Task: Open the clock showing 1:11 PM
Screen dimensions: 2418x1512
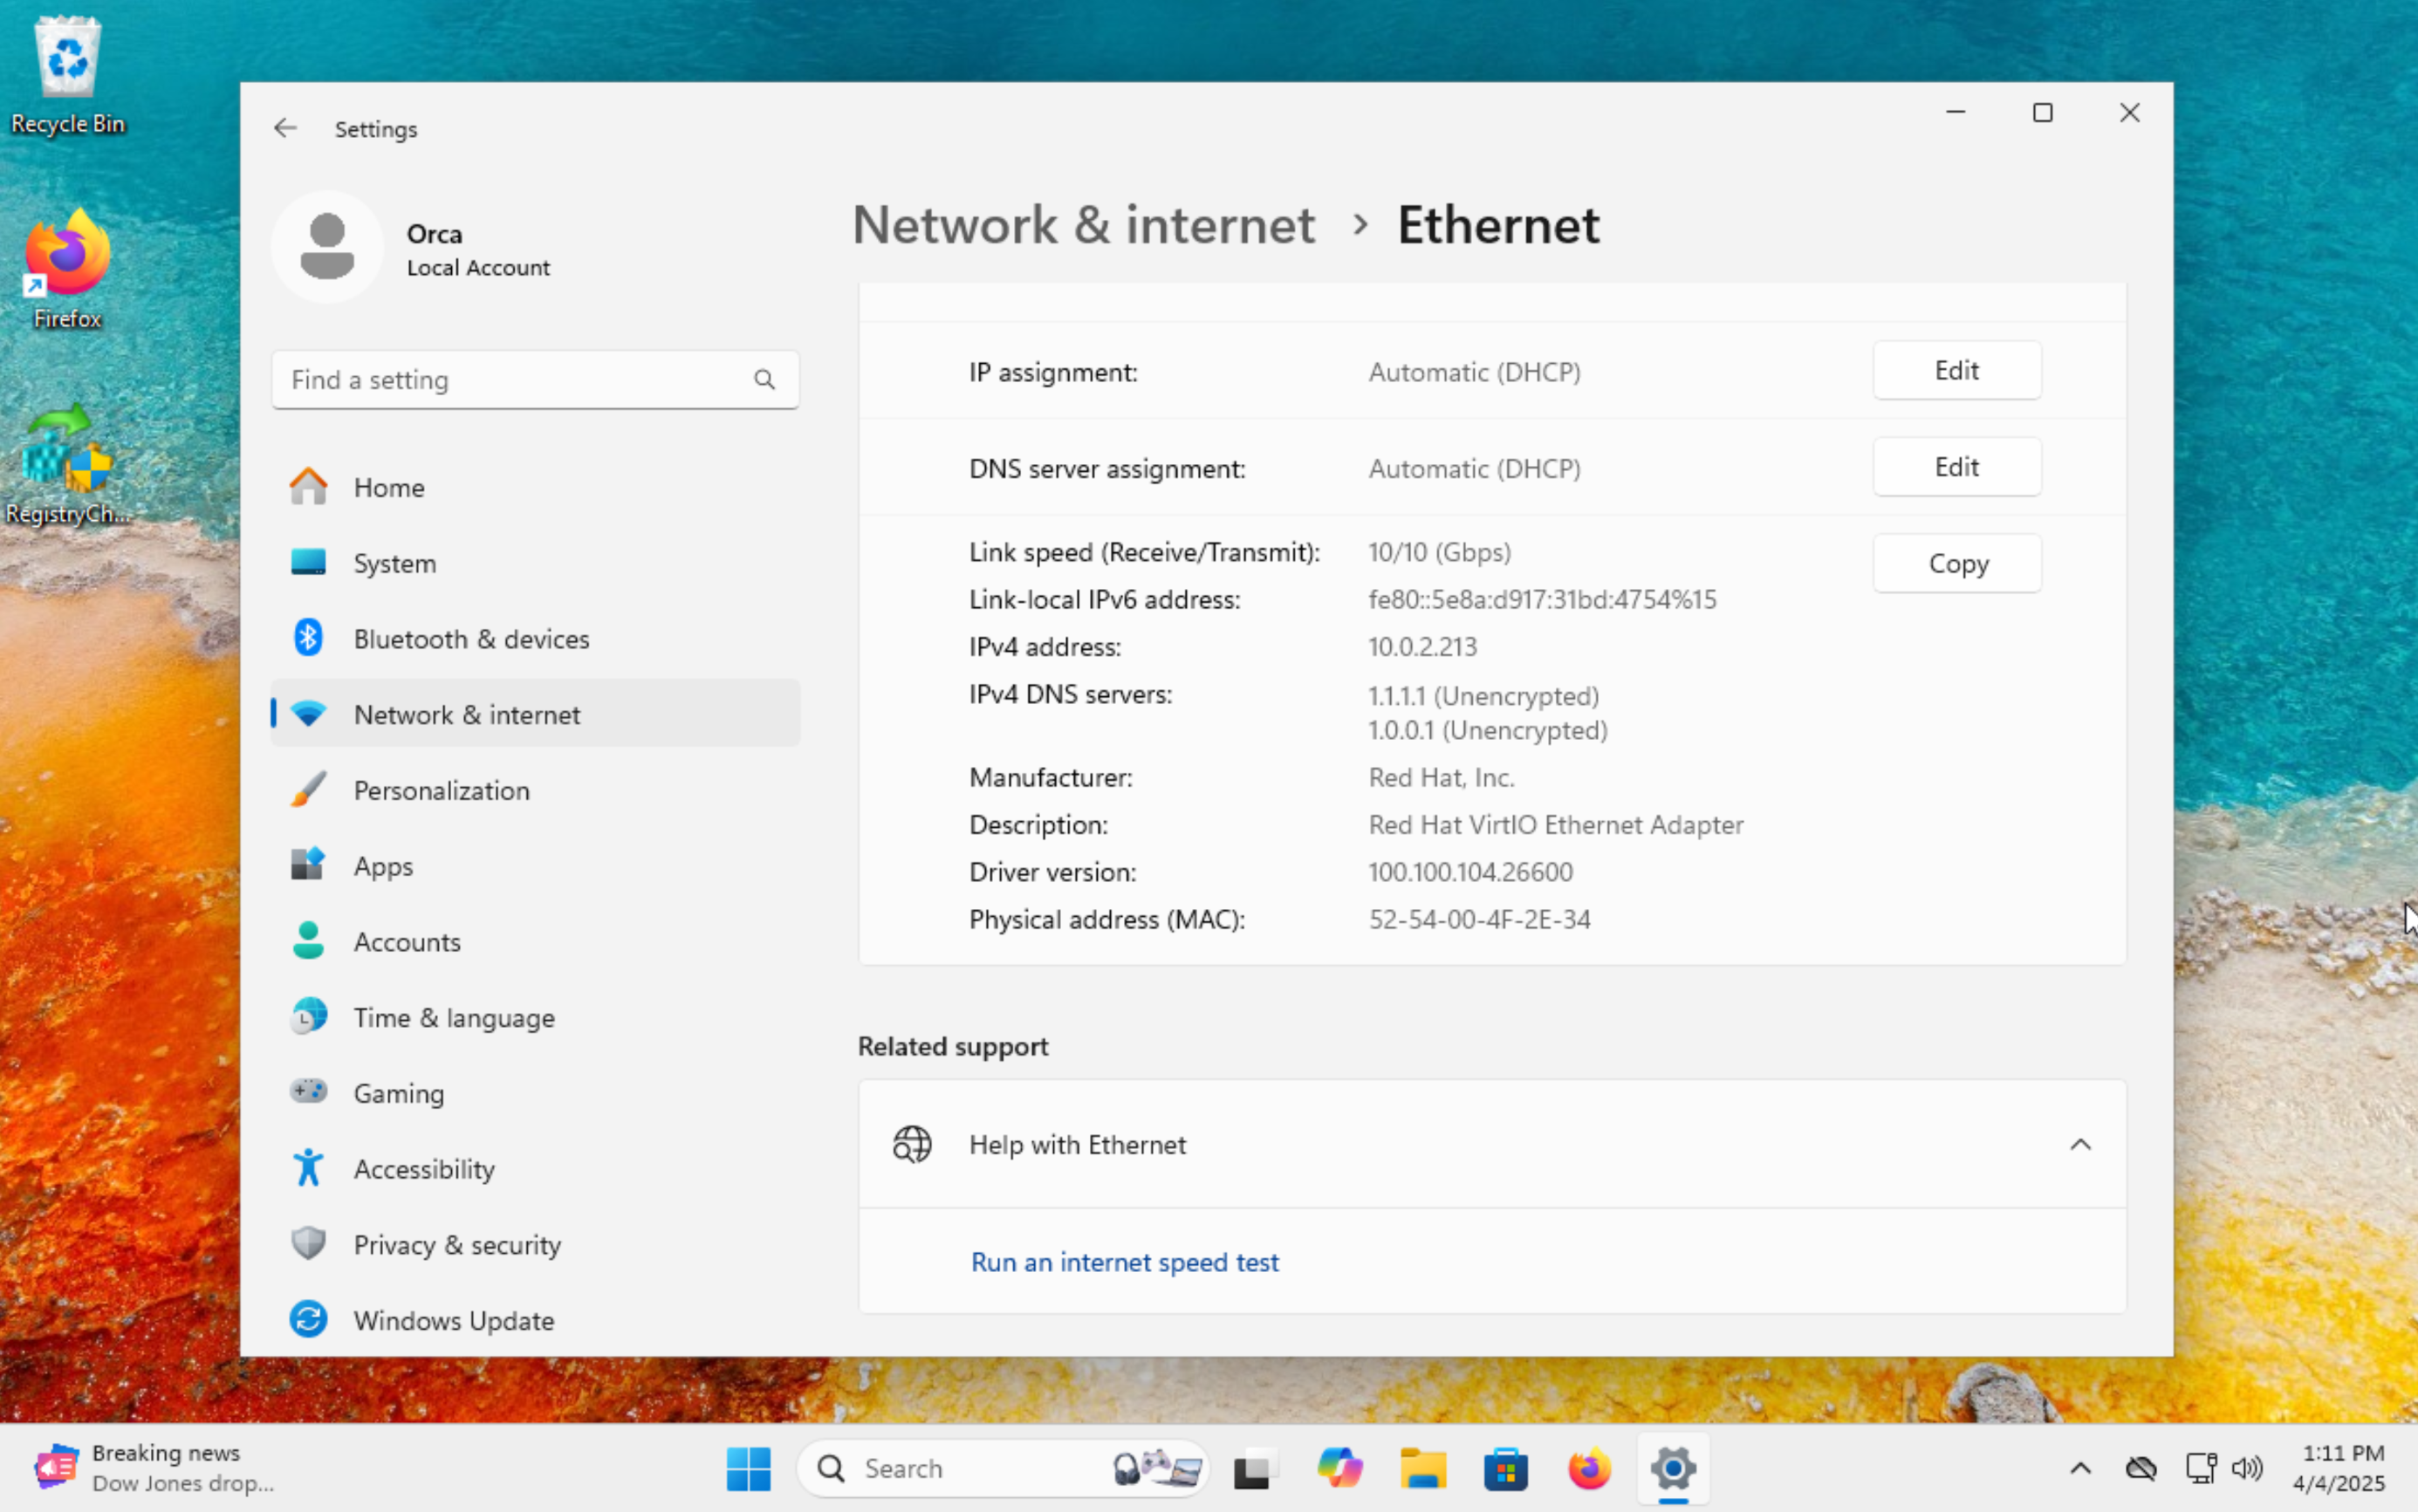Action: pos(2338,1468)
